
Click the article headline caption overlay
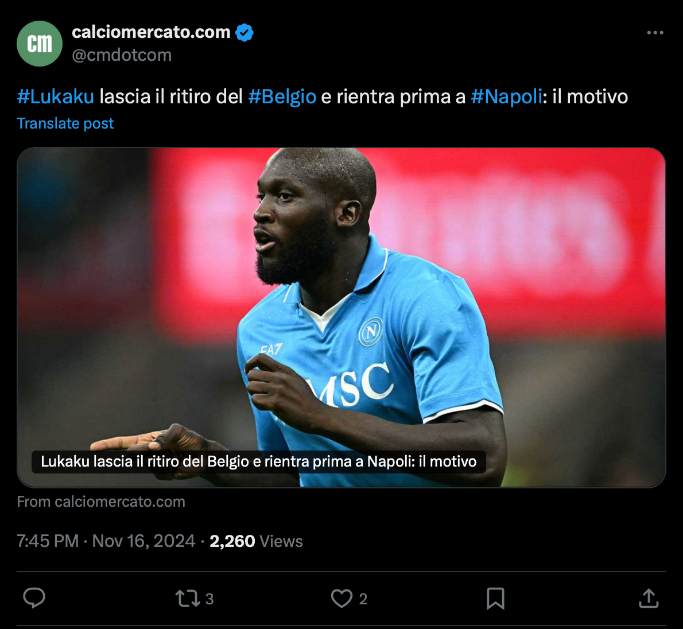pos(259,462)
